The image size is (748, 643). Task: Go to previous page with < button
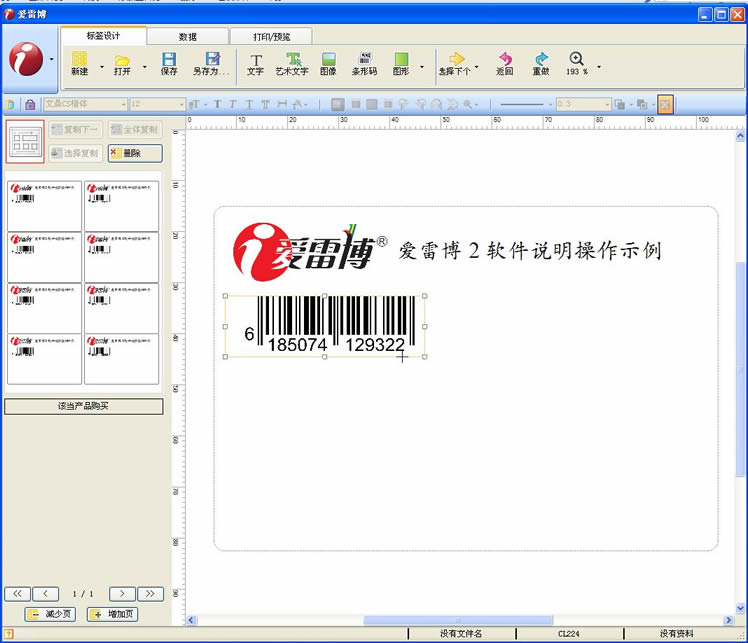(x=46, y=594)
